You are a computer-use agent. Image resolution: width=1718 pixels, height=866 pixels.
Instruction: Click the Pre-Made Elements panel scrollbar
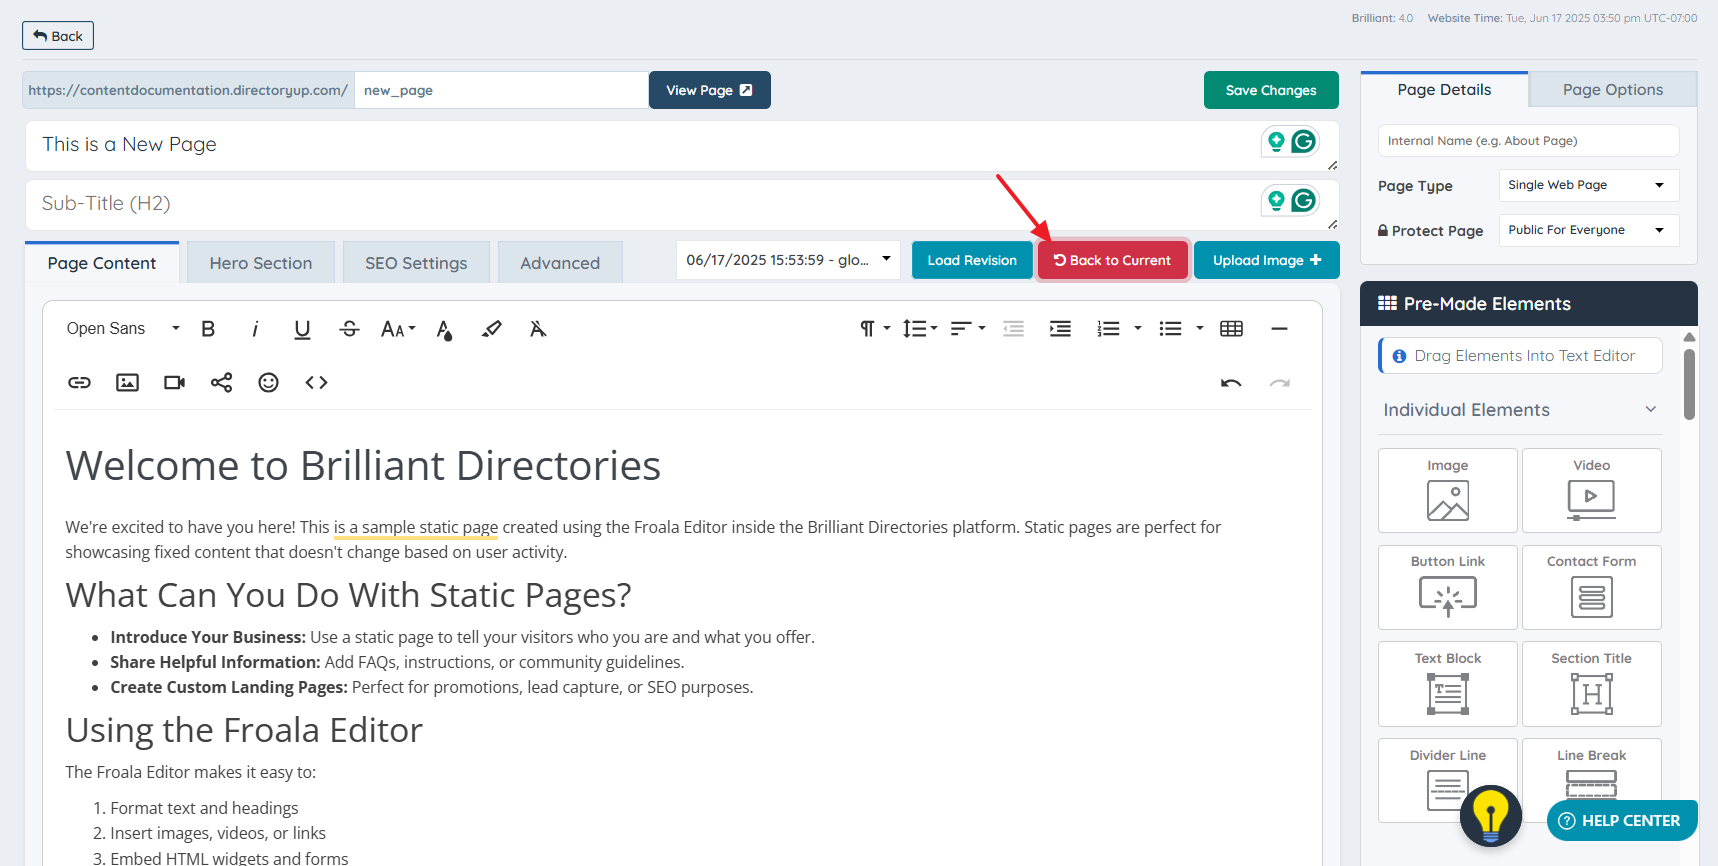[1689, 384]
